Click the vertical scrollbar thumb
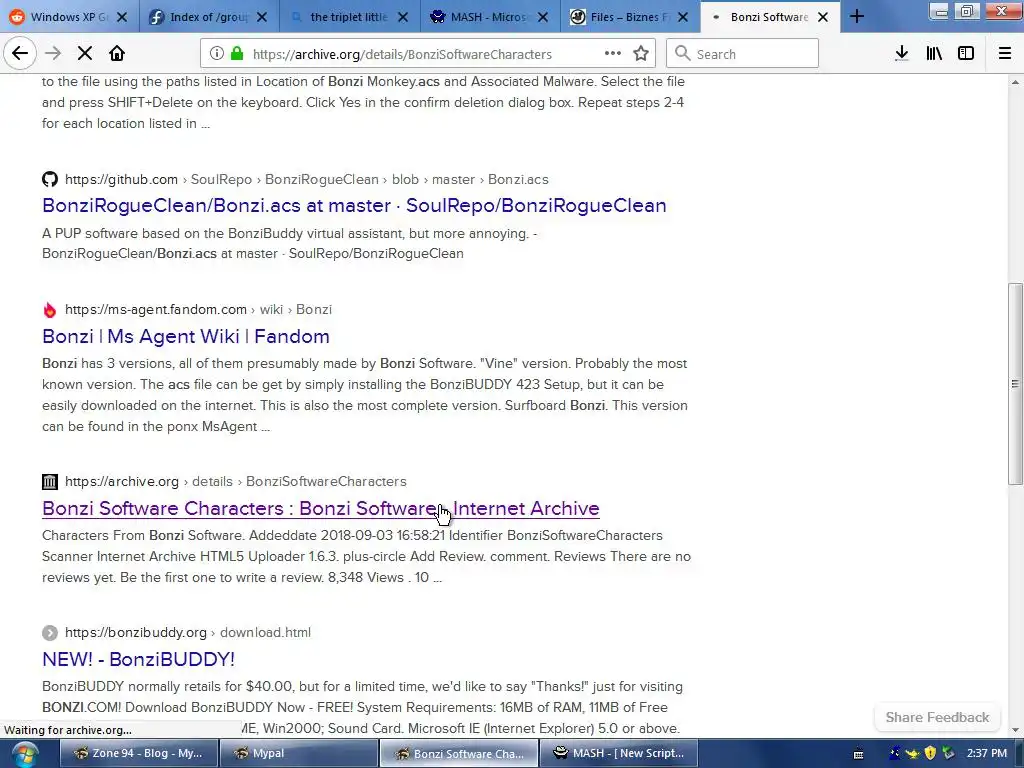1024x768 pixels. (x=1015, y=383)
